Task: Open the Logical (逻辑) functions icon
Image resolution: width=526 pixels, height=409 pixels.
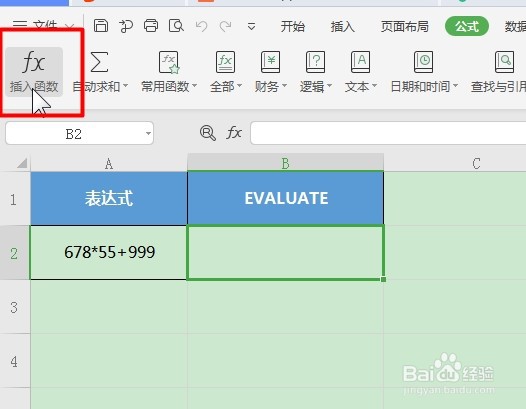Action: (x=315, y=62)
